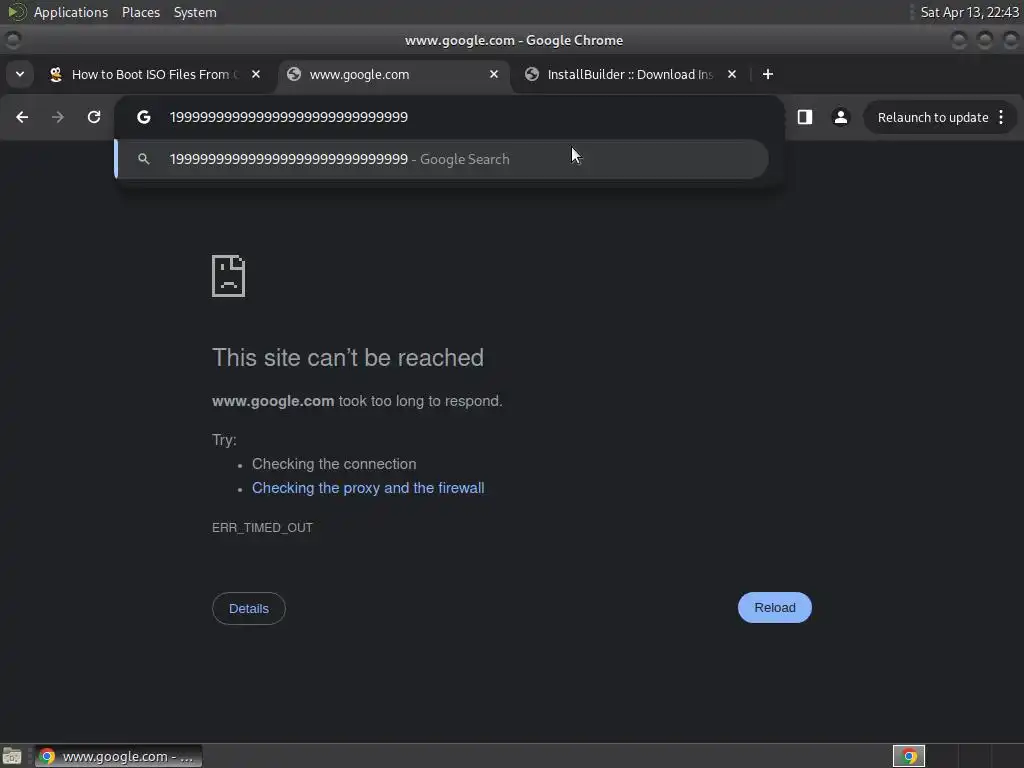Screen dimensions: 1024x768
Task: Reload page with the toolbar refresh icon
Action: [x=94, y=117]
